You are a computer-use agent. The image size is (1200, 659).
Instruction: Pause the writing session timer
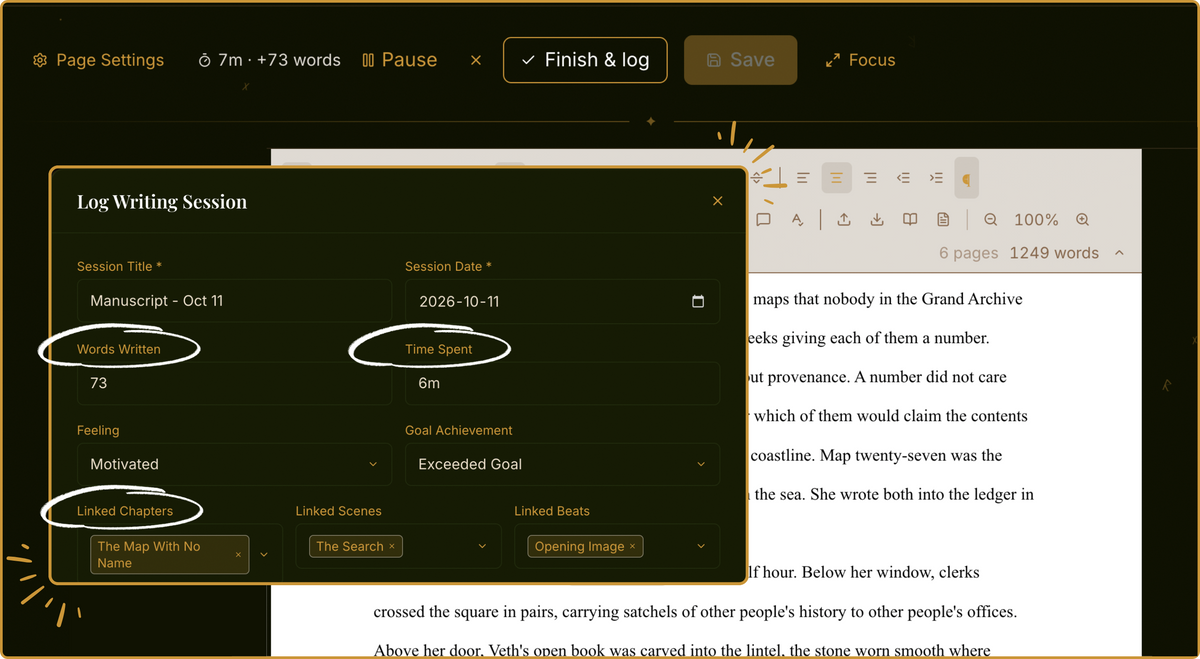coord(399,60)
